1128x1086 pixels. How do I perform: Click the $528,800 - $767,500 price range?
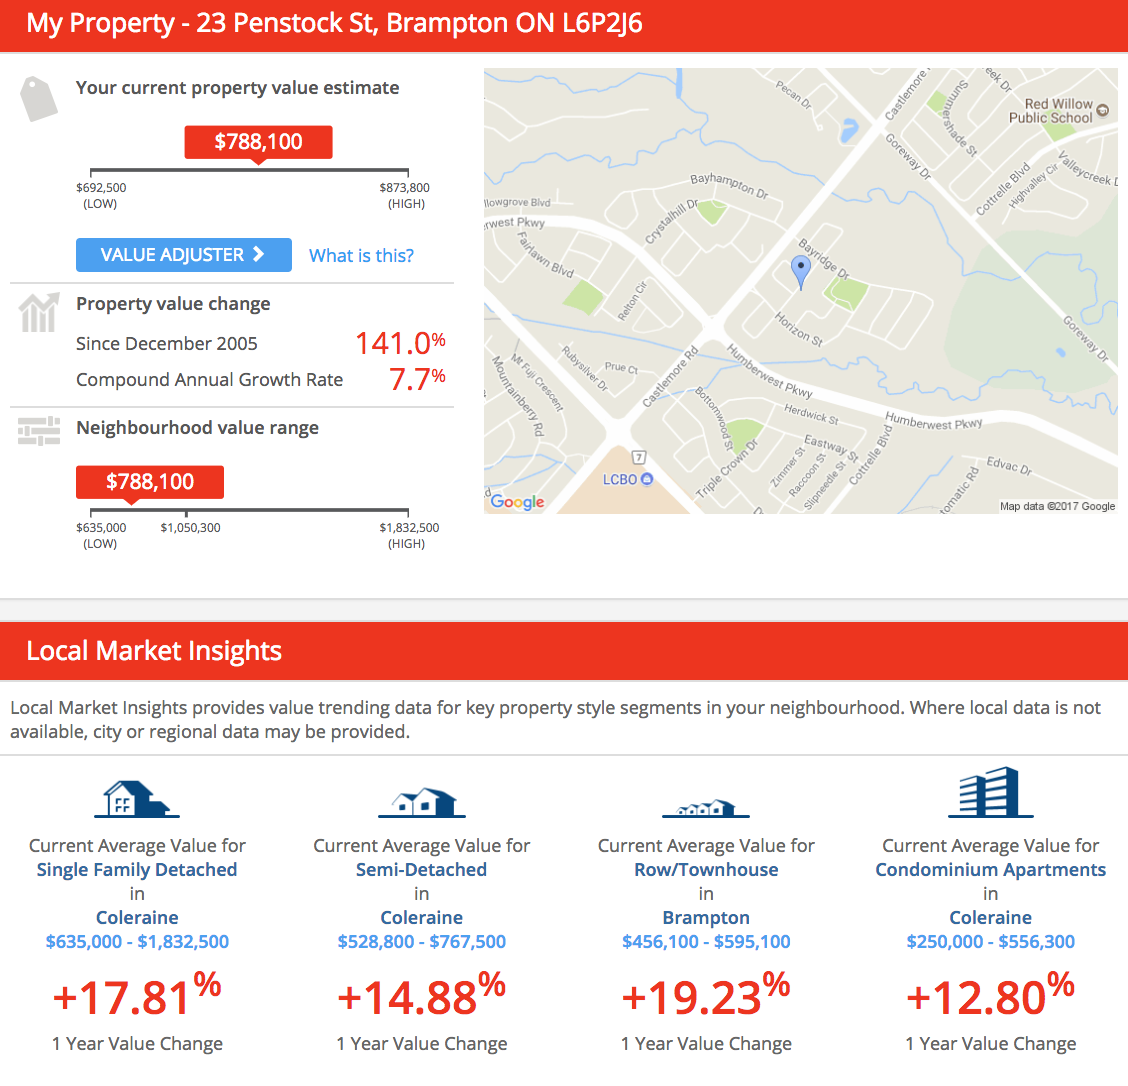[422, 941]
